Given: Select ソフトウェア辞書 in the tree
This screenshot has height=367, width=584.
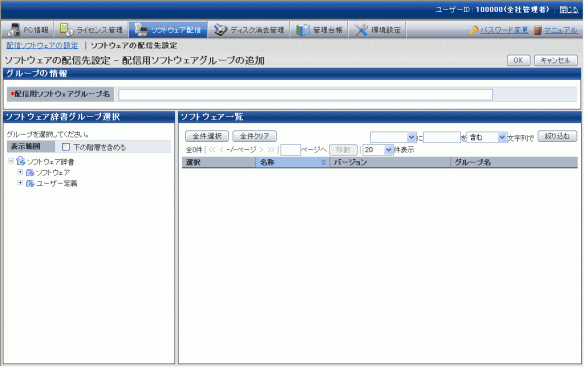Looking at the screenshot, I should point(50,162).
